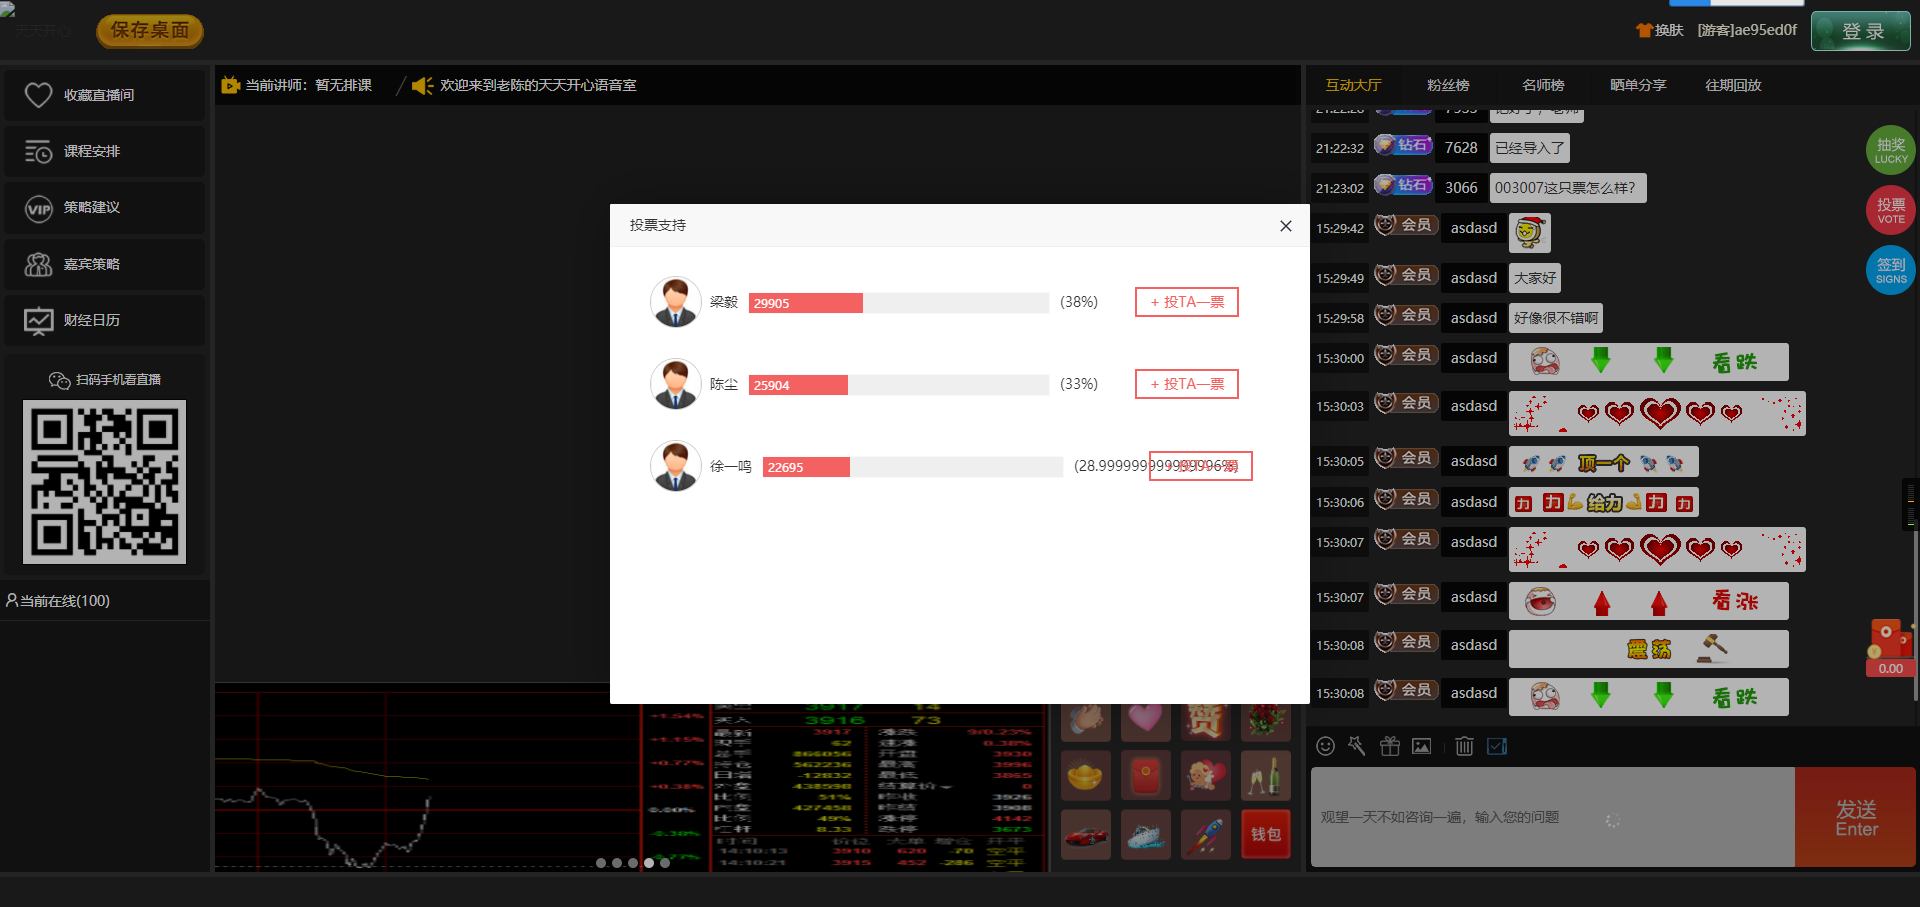This screenshot has width=1920, height=907.
Task: Click the 发送 Enter send button
Action: [1855, 817]
